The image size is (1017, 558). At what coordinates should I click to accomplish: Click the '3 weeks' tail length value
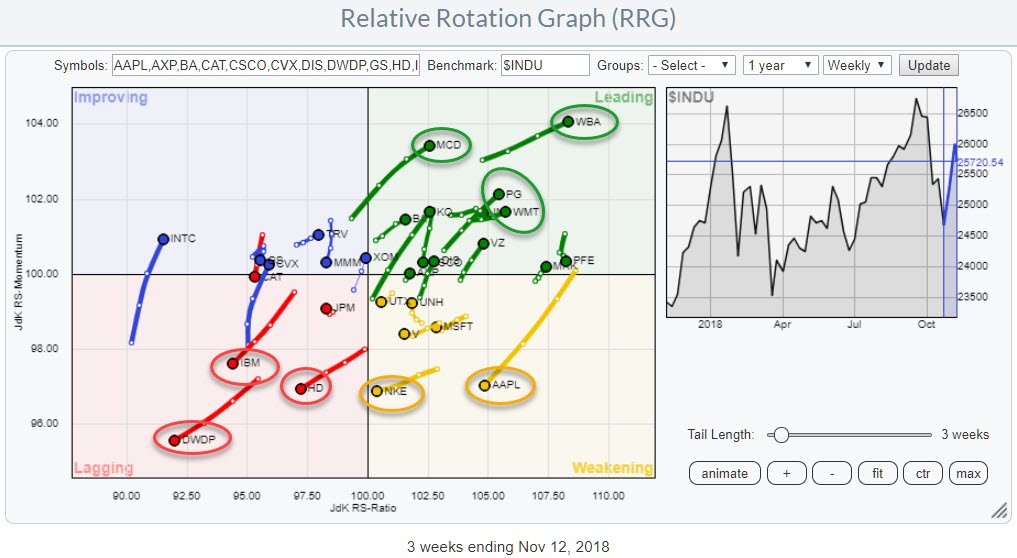(965, 435)
